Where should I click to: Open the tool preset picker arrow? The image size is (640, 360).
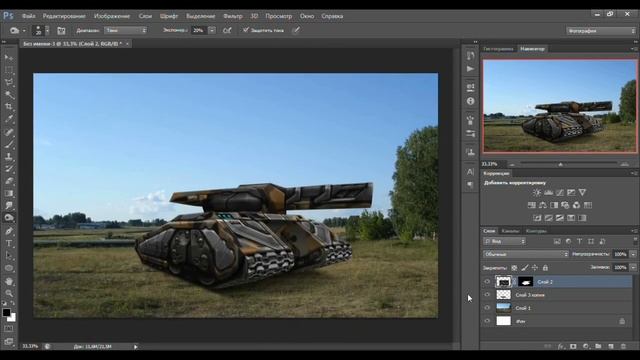pos(24,31)
